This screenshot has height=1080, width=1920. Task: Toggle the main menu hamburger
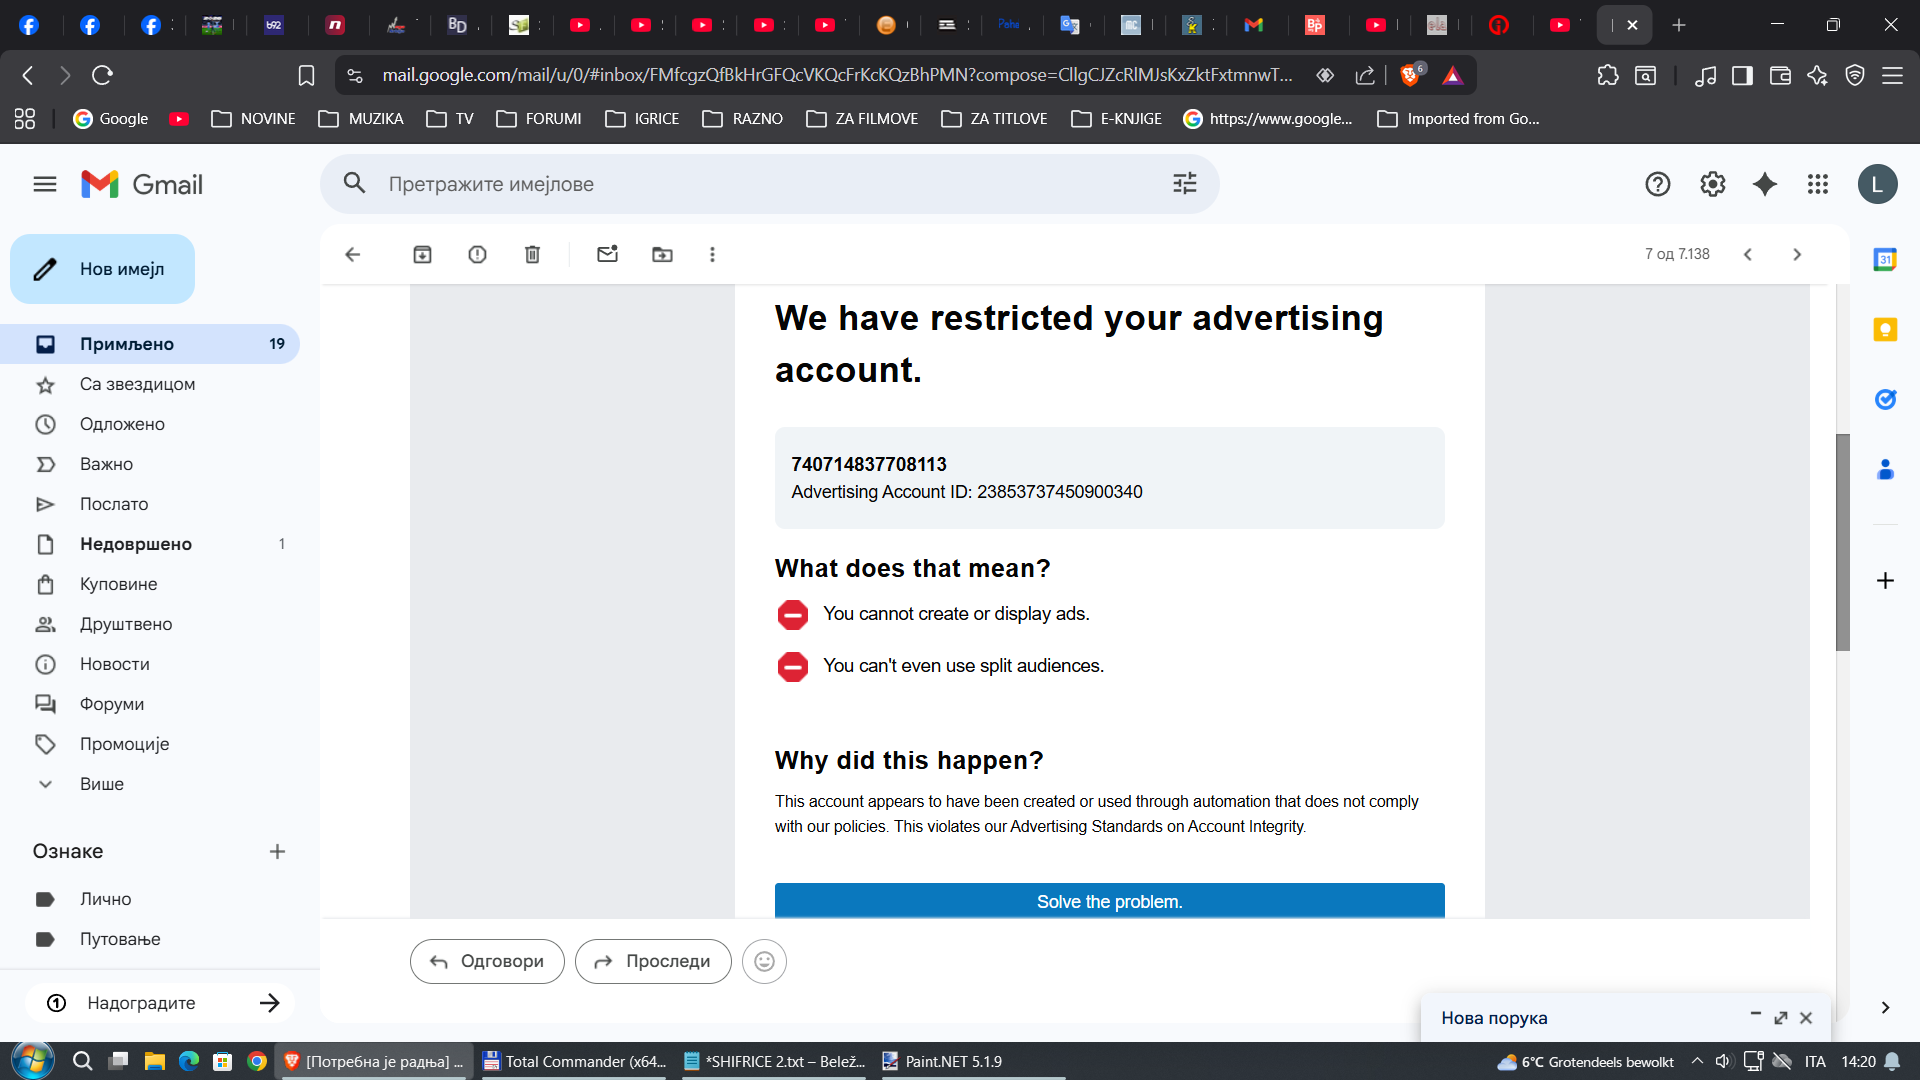tap(45, 184)
